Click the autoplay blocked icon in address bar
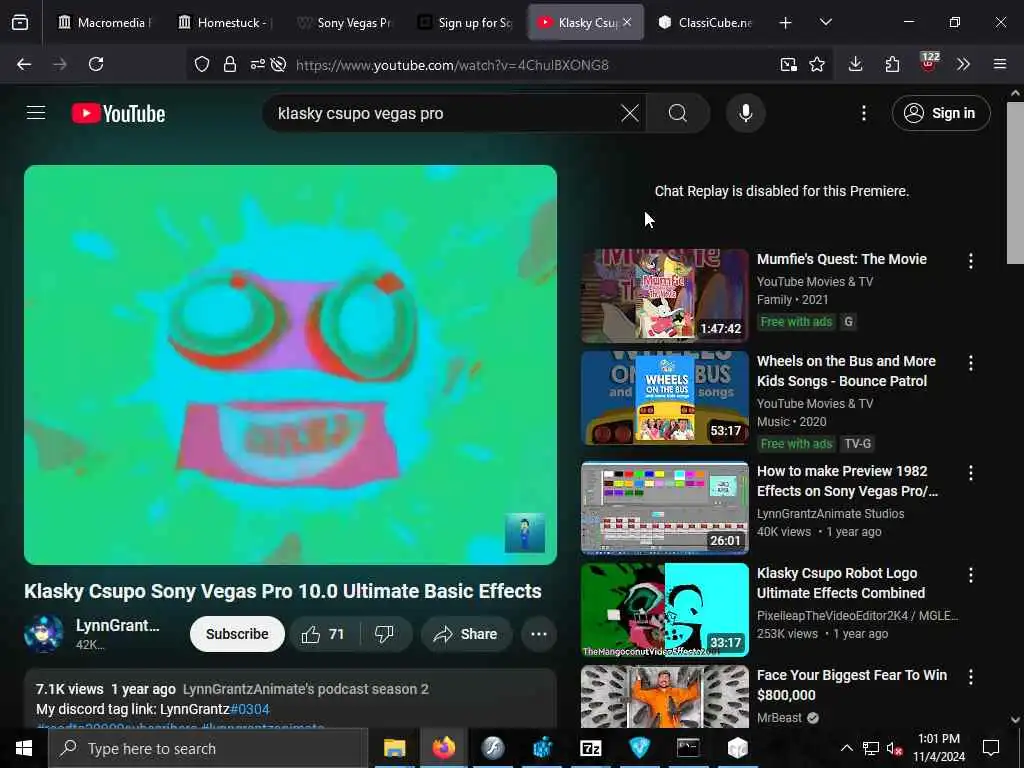The height and width of the screenshot is (768, 1024). [x=279, y=64]
